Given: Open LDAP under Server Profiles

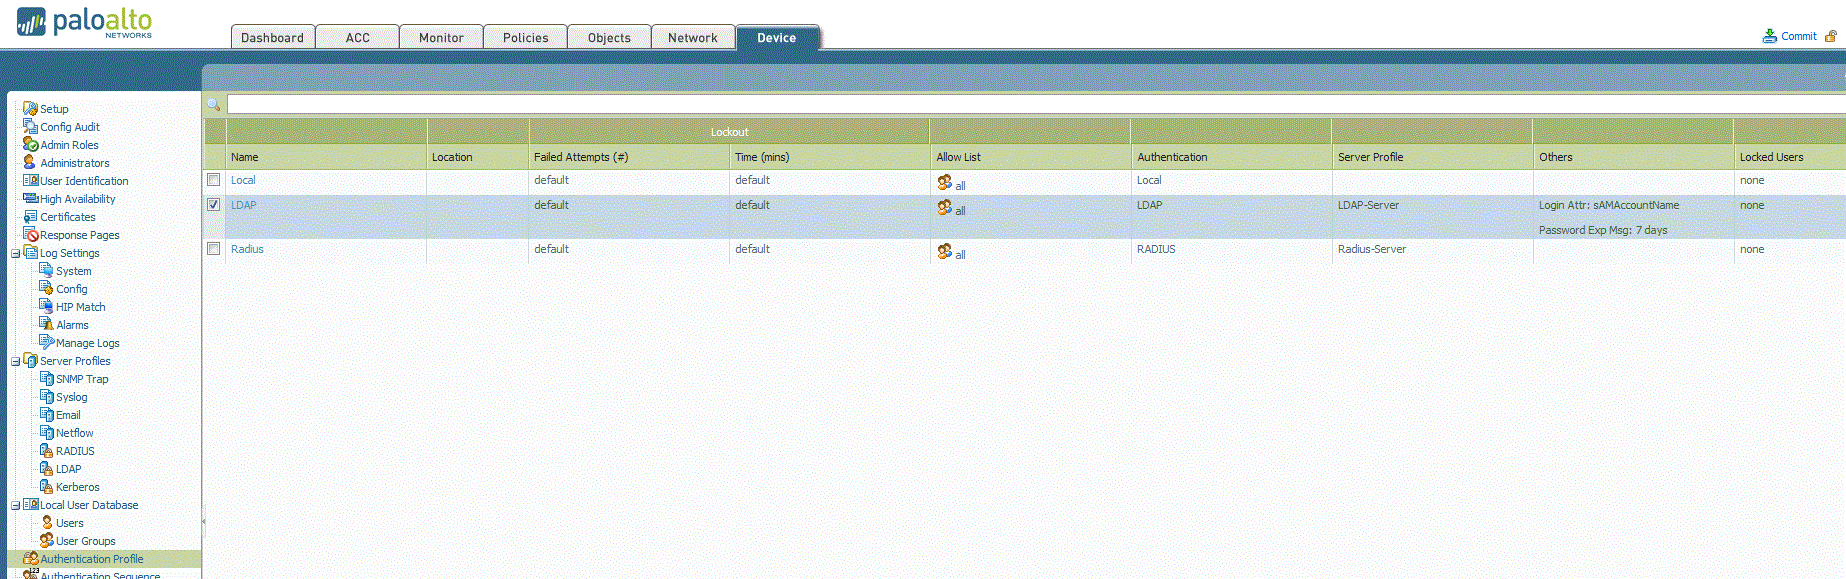Looking at the screenshot, I should 68,469.
